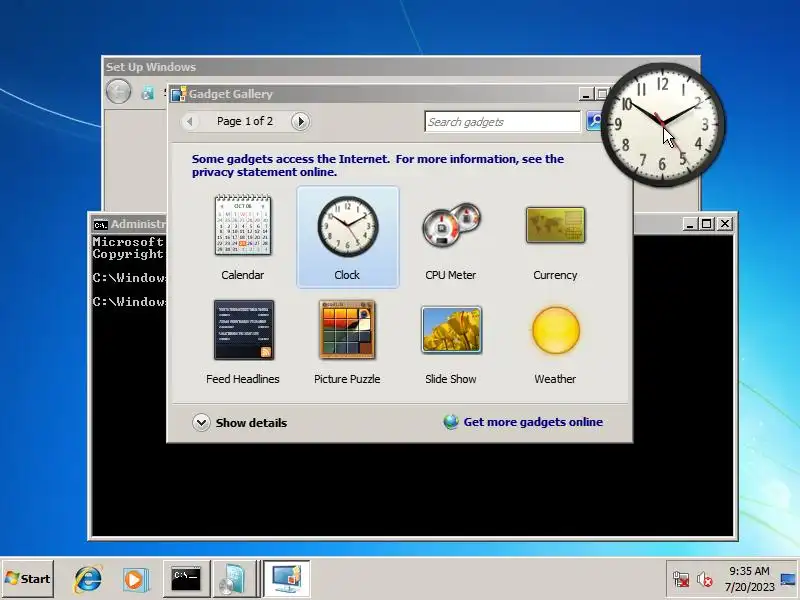Minimize the Gadget Gallery window
Image resolution: width=800 pixels, height=600 pixels.
click(586, 94)
